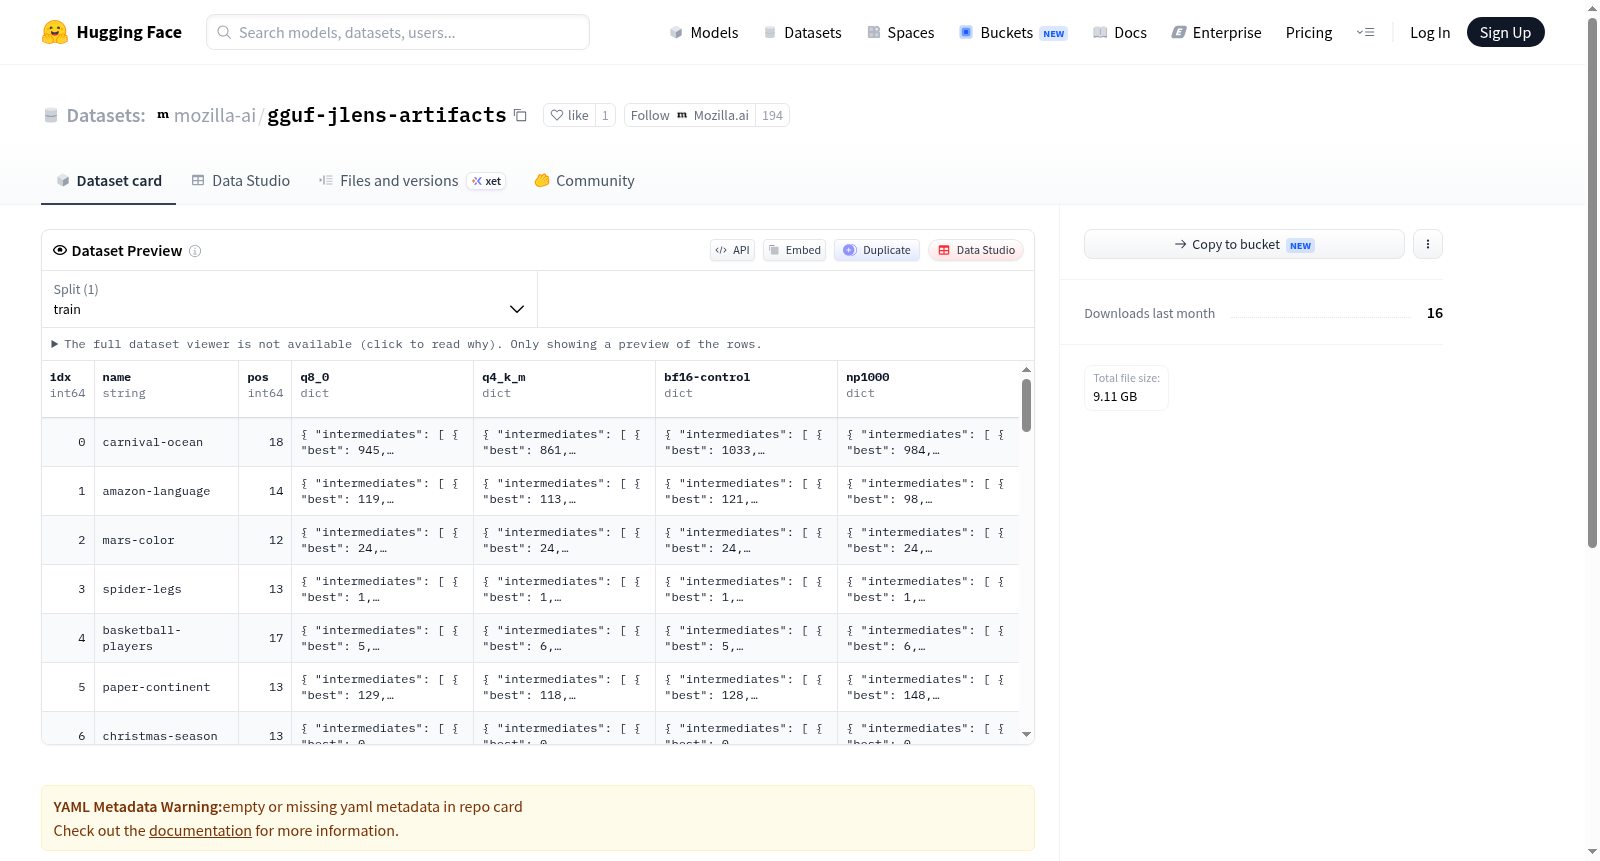Click the Embed button
1600x861 pixels.
tap(794, 250)
